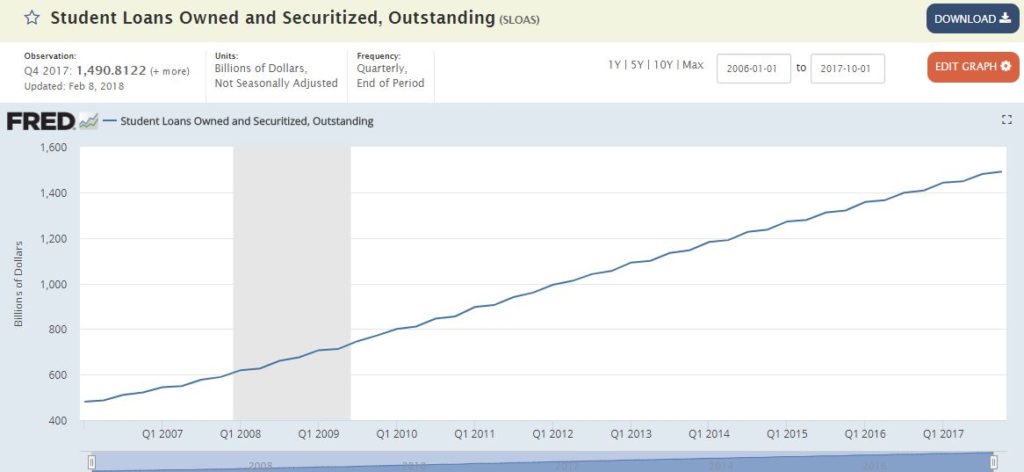Viewport: 1024px width, 472px height.
Task: Select the 1Y range
Action: (614, 65)
